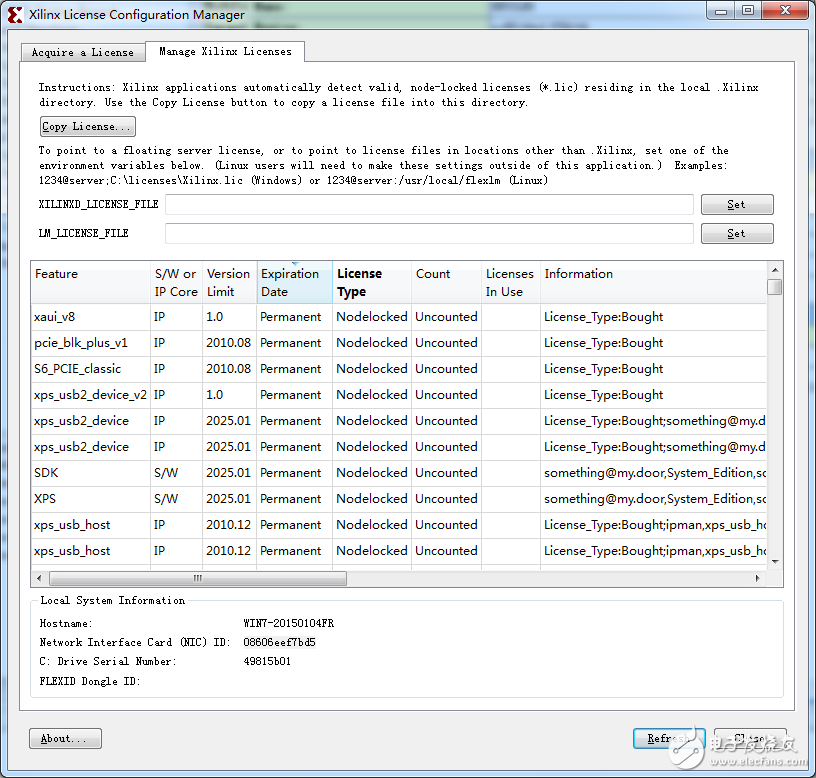816x778 pixels.
Task: Click the NIC ID value 08606eef7bd5
Action: 279,642
